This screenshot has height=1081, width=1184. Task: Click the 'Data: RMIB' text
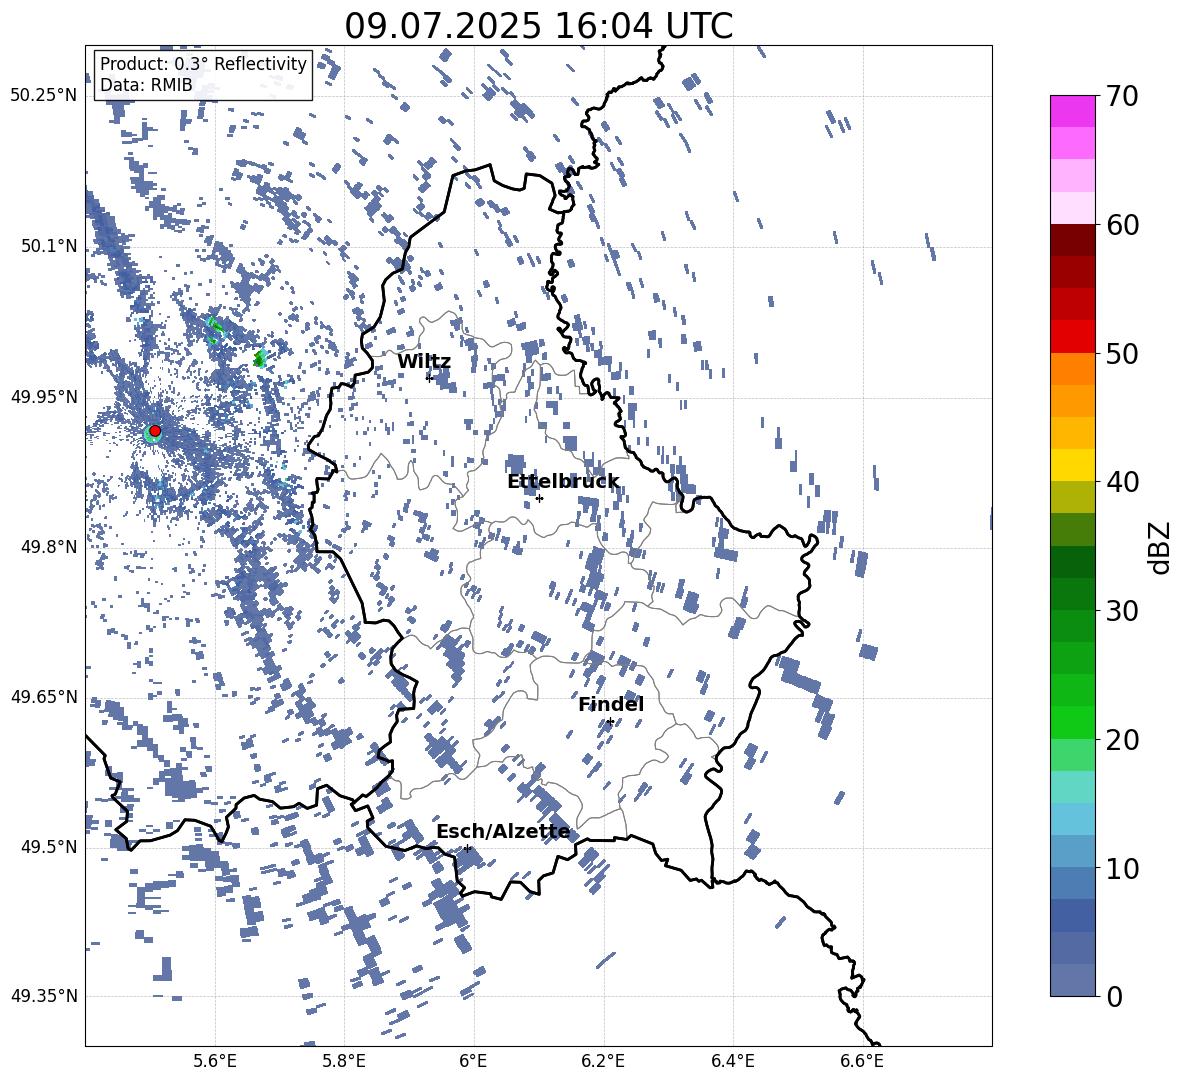pos(146,85)
